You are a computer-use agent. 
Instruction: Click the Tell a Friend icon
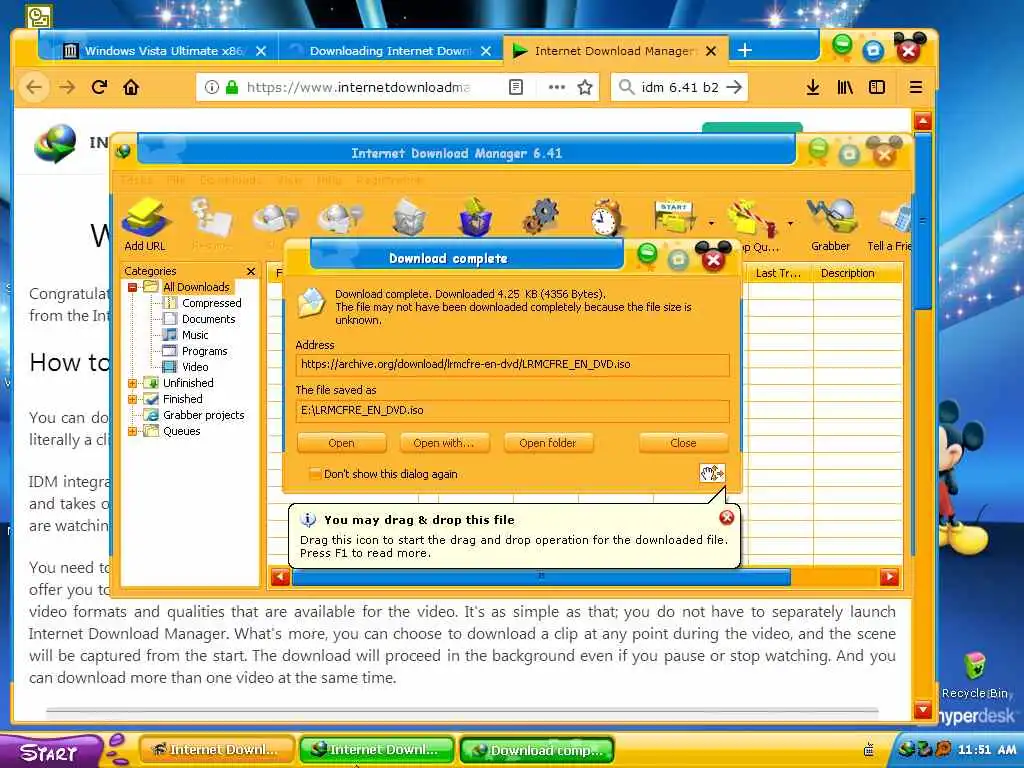coord(892,219)
